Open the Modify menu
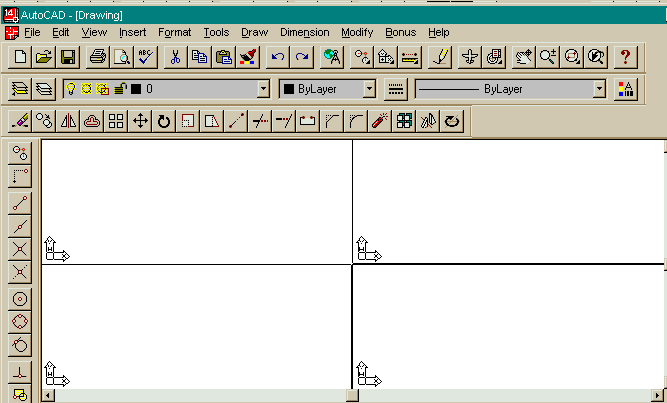 [357, 32]
